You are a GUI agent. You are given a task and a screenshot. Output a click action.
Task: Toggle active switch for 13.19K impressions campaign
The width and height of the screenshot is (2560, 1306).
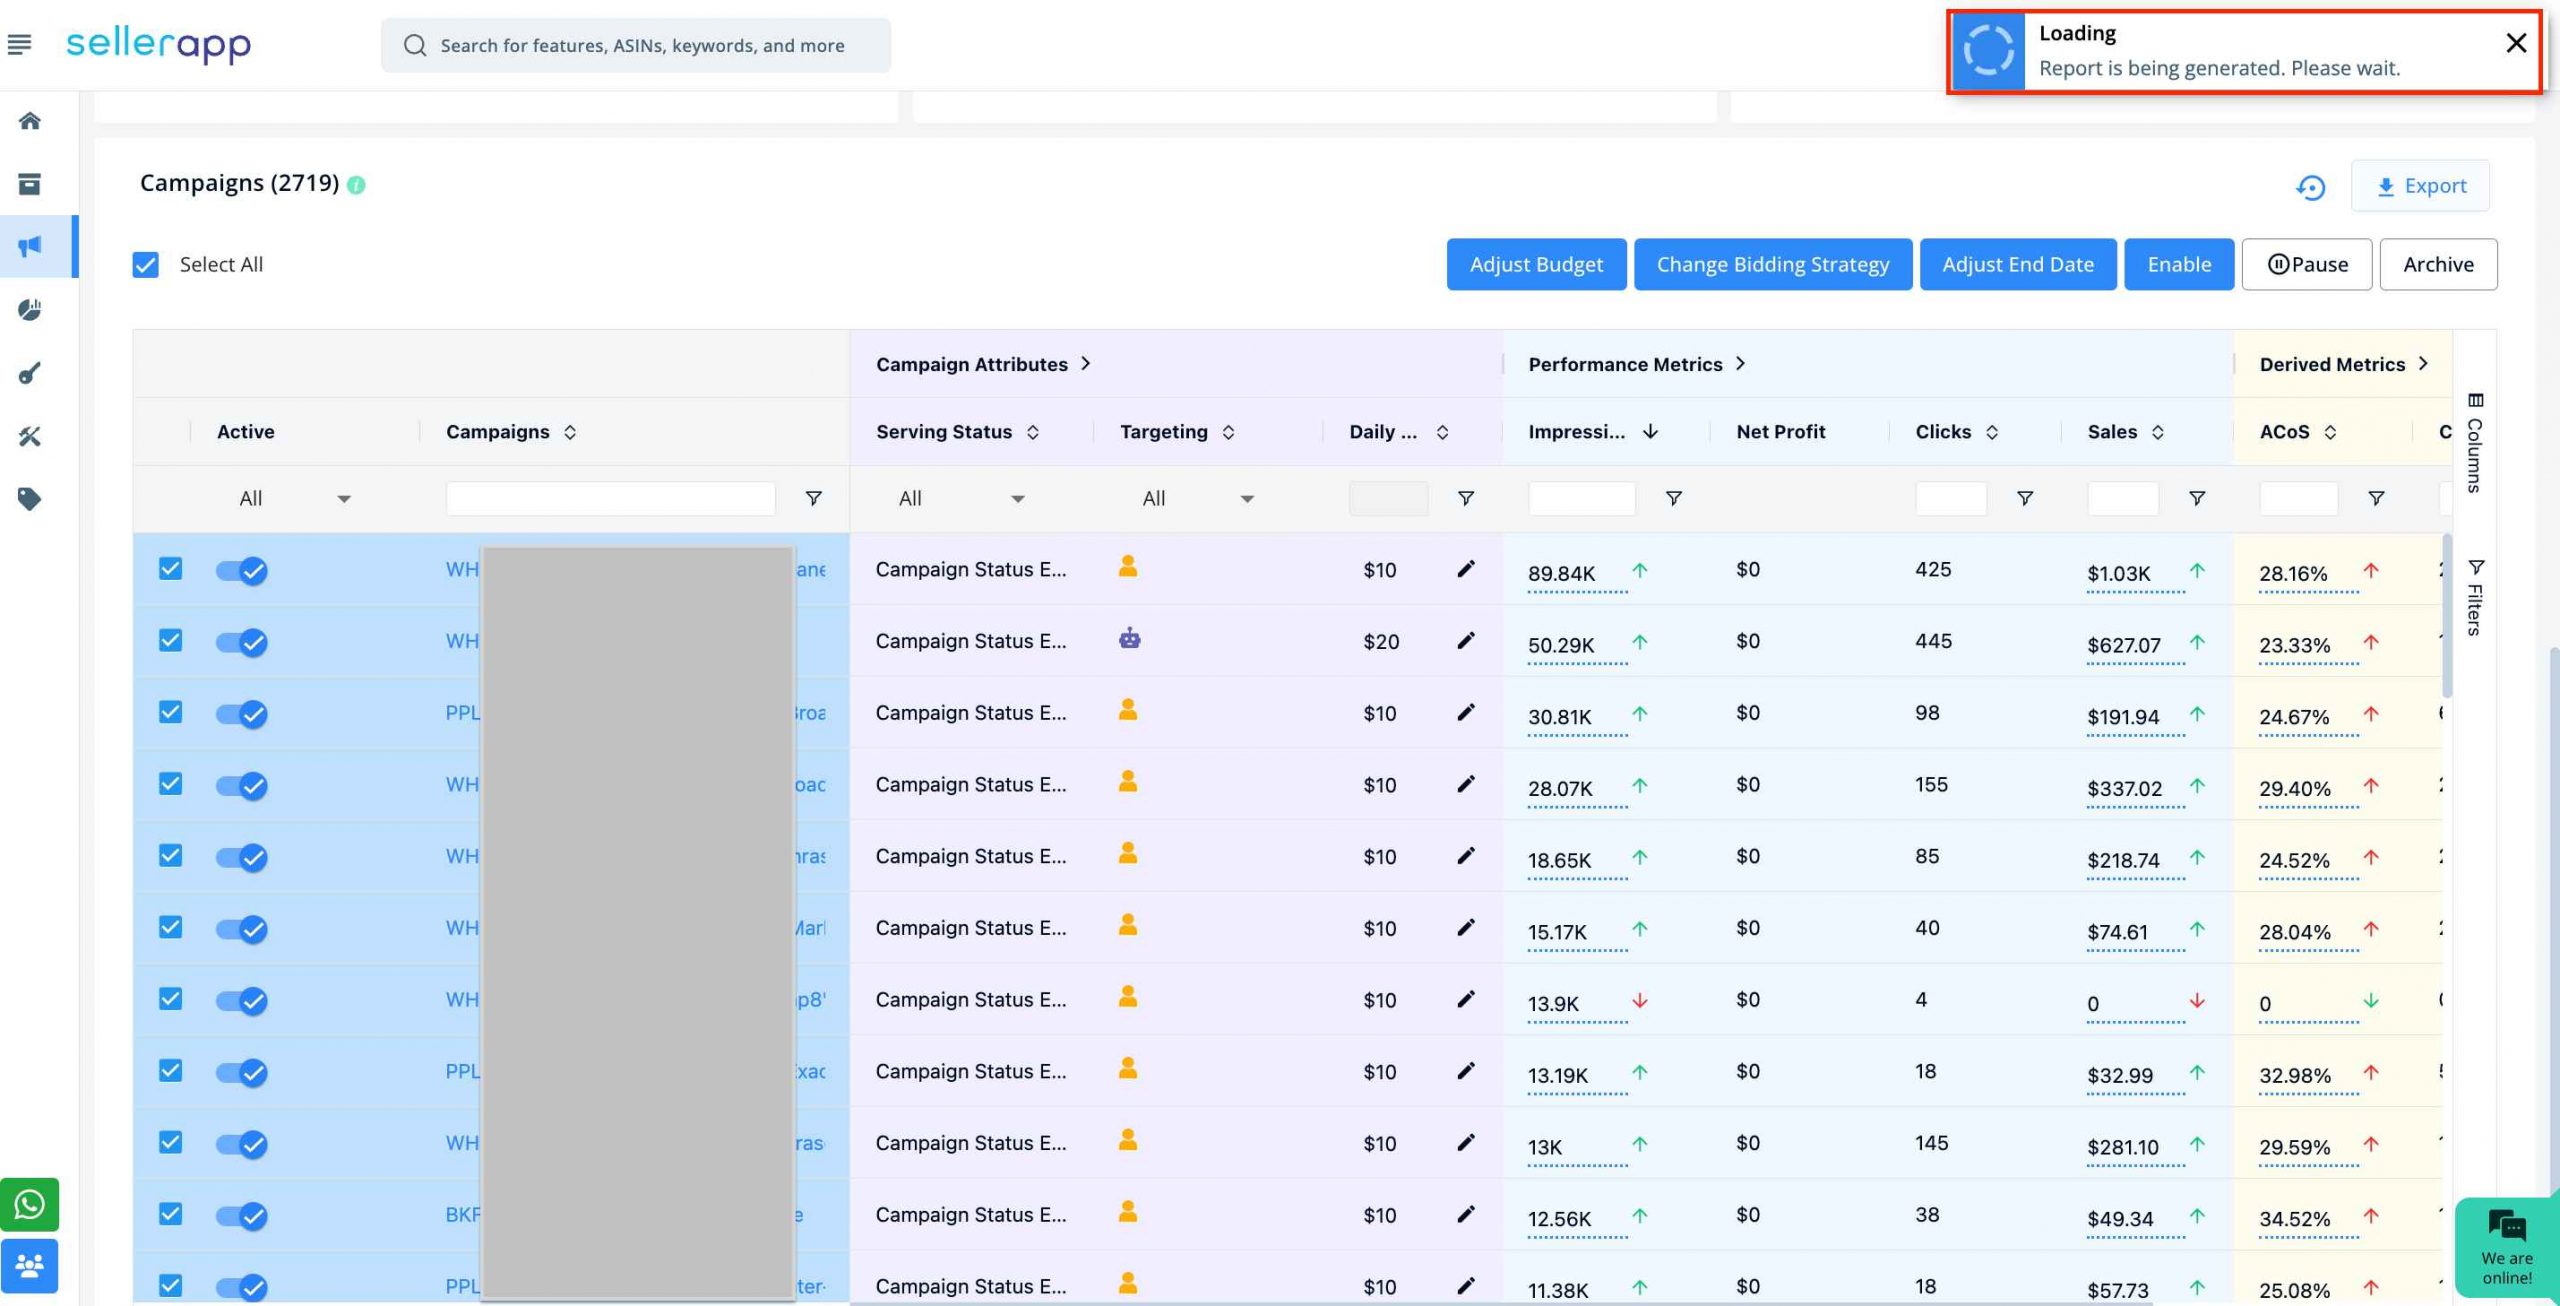(x=241, y=1072)
